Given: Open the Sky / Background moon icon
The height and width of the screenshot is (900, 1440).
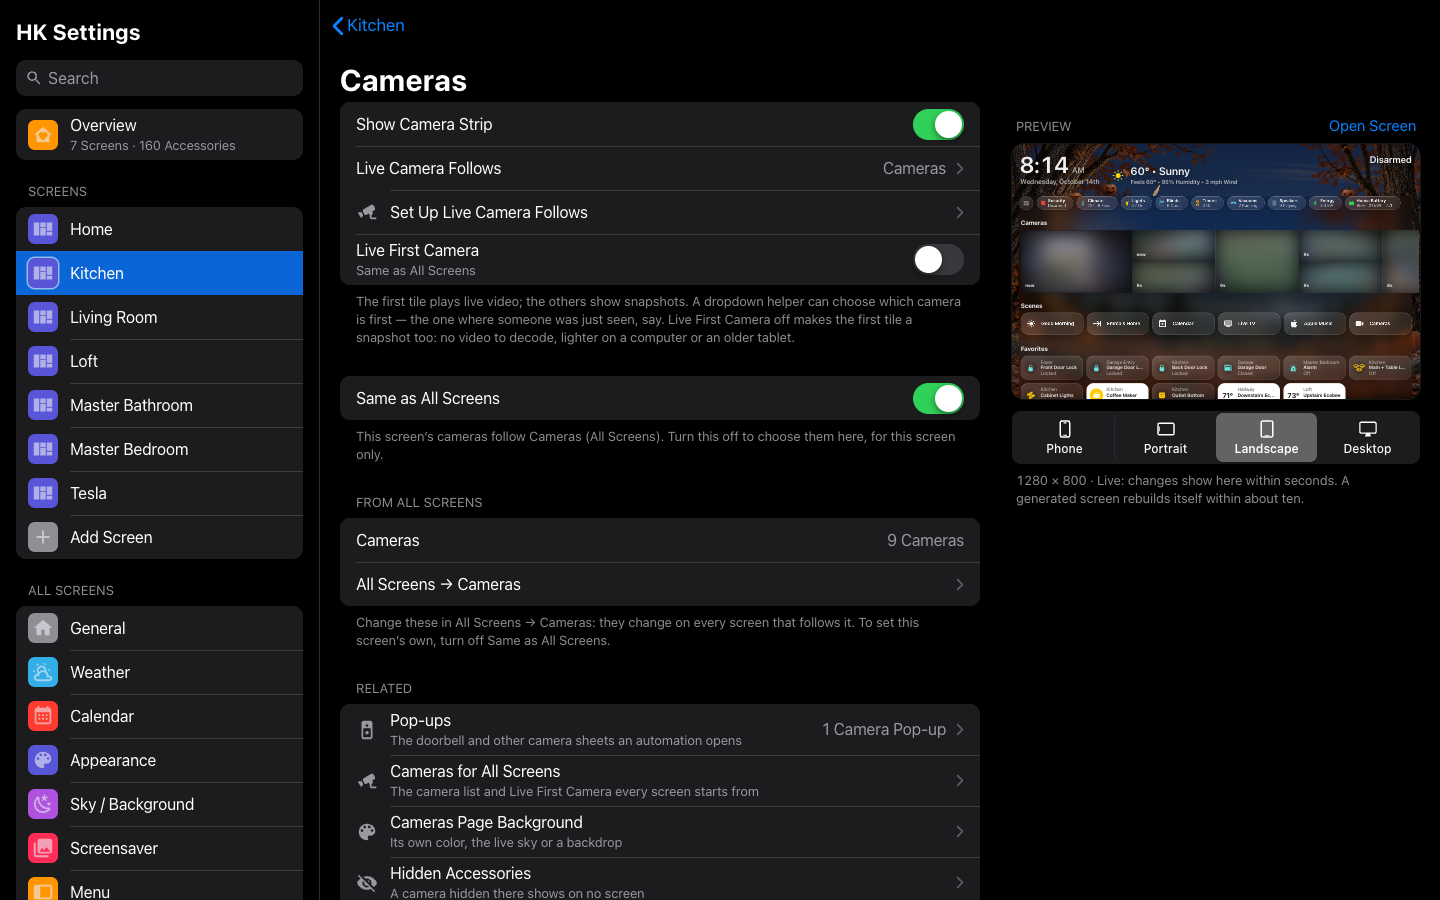Looking at the screenshot, I should tap(43, 804).
